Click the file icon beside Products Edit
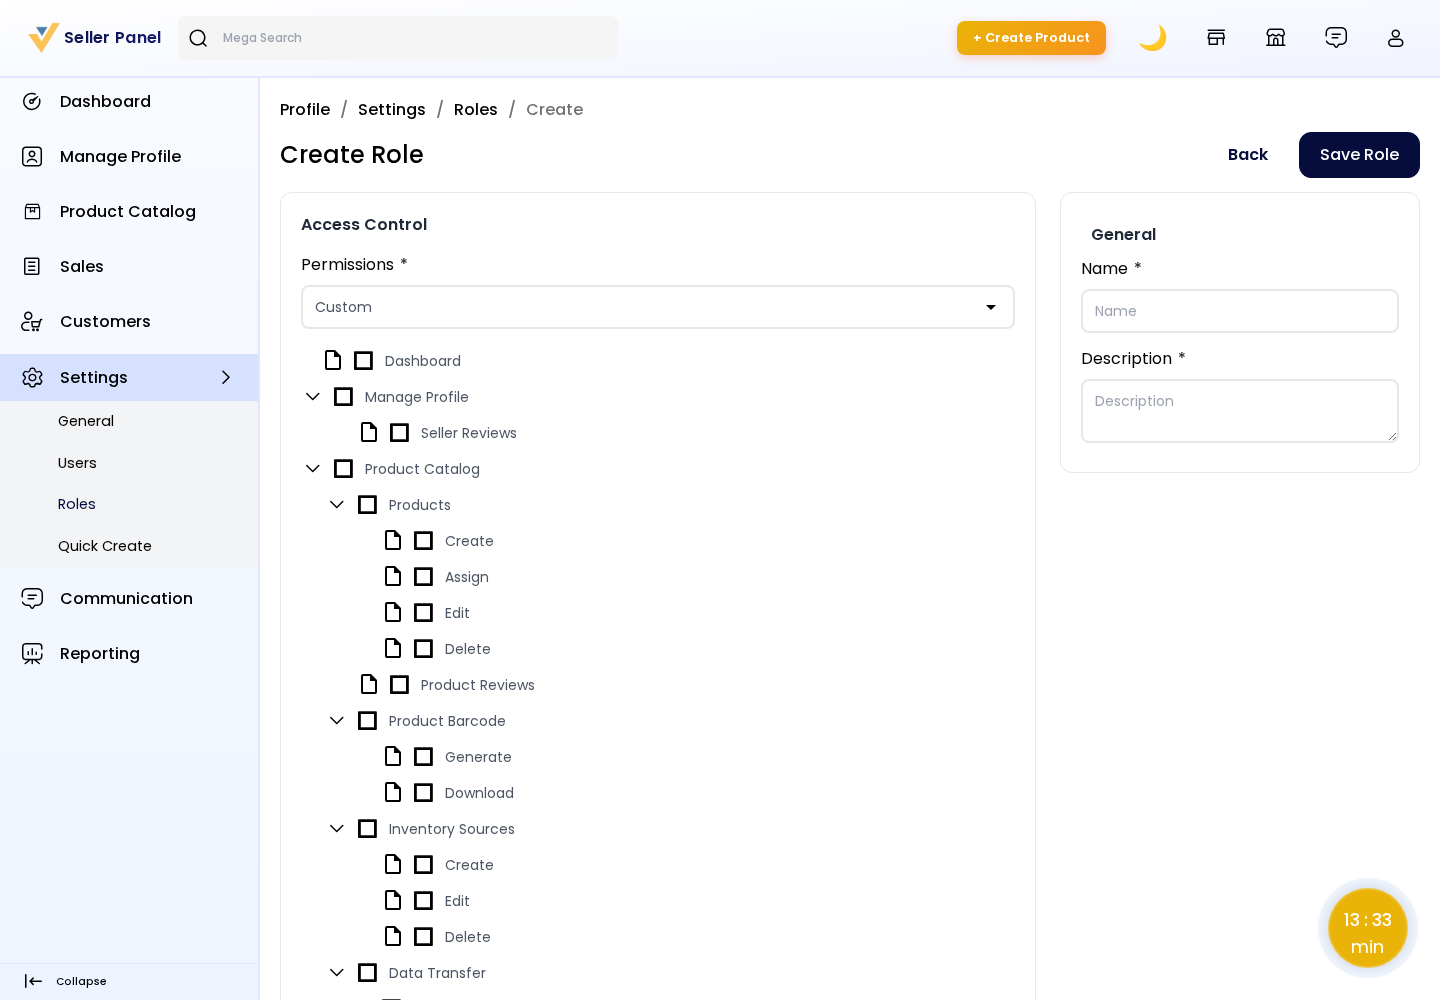Screen dimensions: 1440x1000 tap(393, 612)
